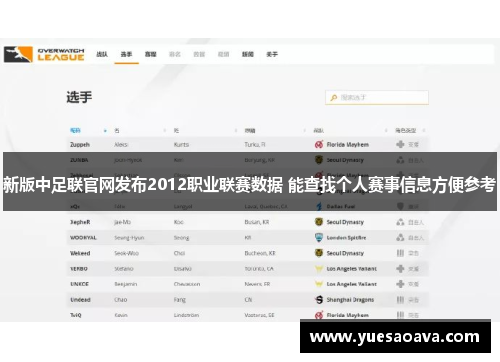Select the 选手 players nav tab
This screenshot has width=500, height=362.
point(126,54)
